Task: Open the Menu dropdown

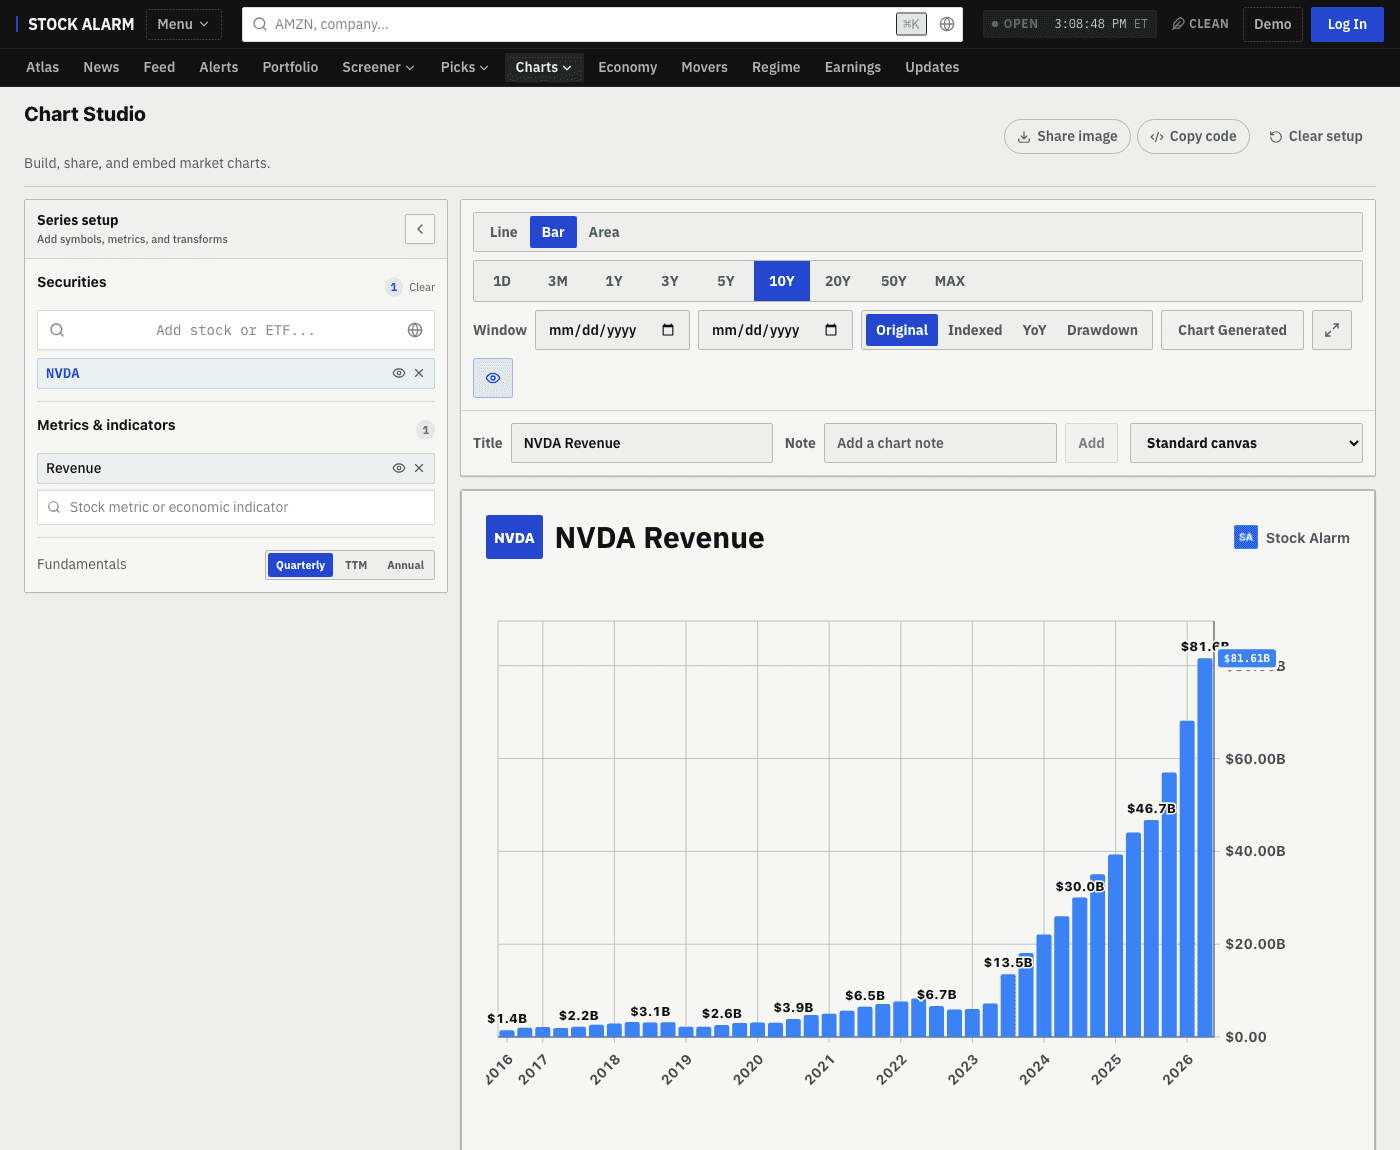Action: [x=183, y=24]
